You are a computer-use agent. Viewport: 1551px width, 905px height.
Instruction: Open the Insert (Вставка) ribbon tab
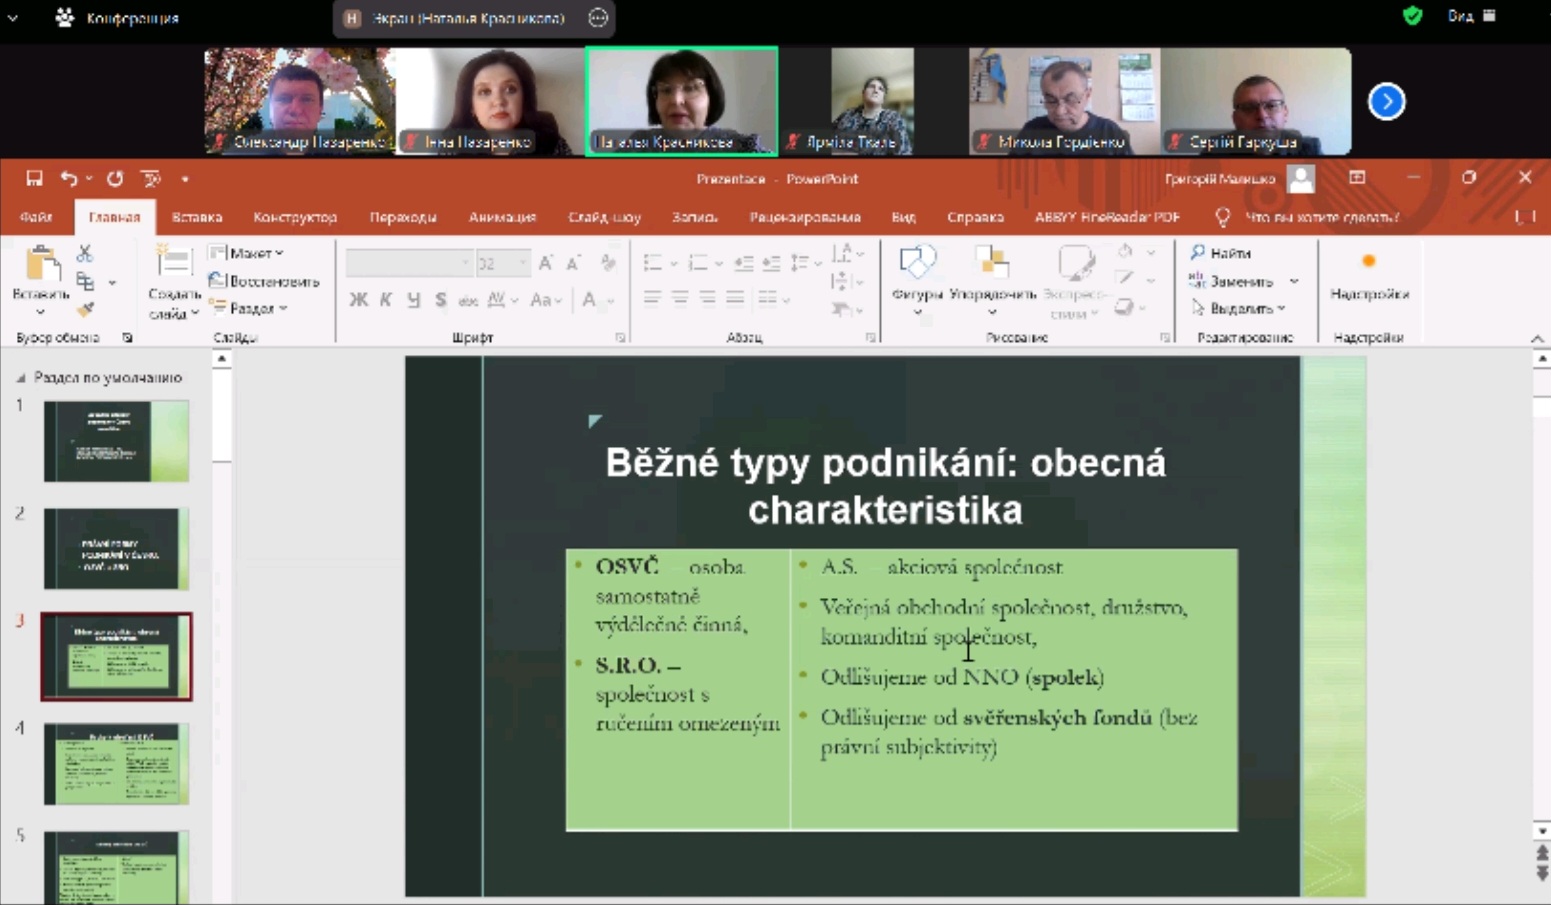(x=196, y=217)
